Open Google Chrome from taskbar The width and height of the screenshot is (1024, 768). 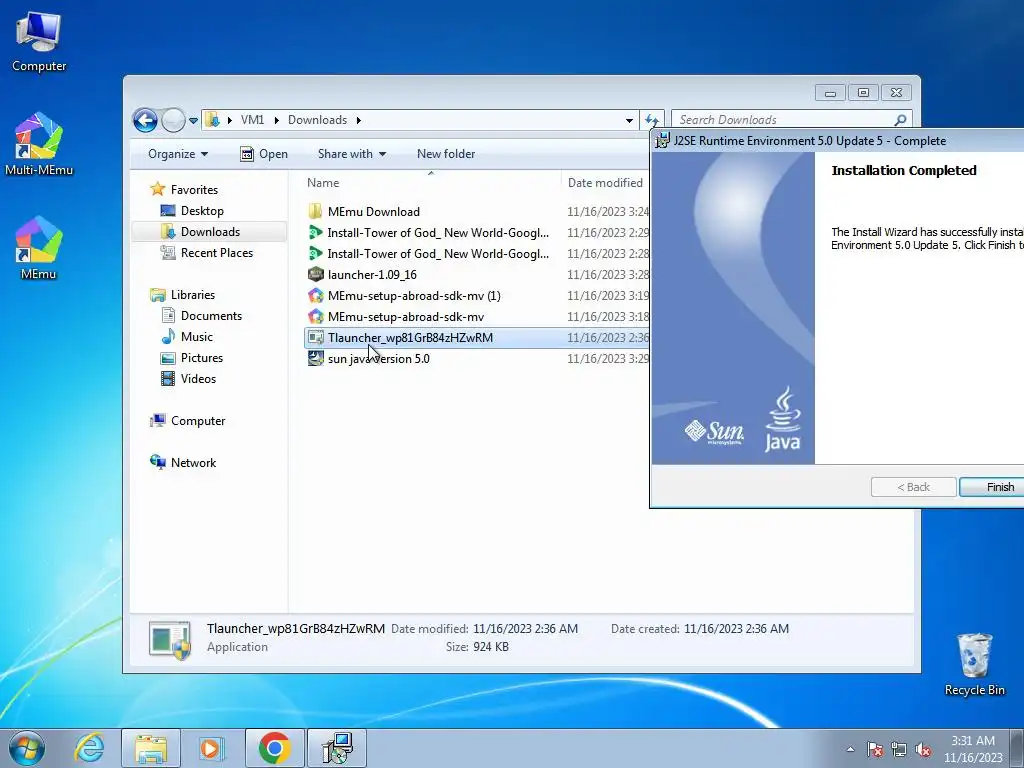point(274,748)
